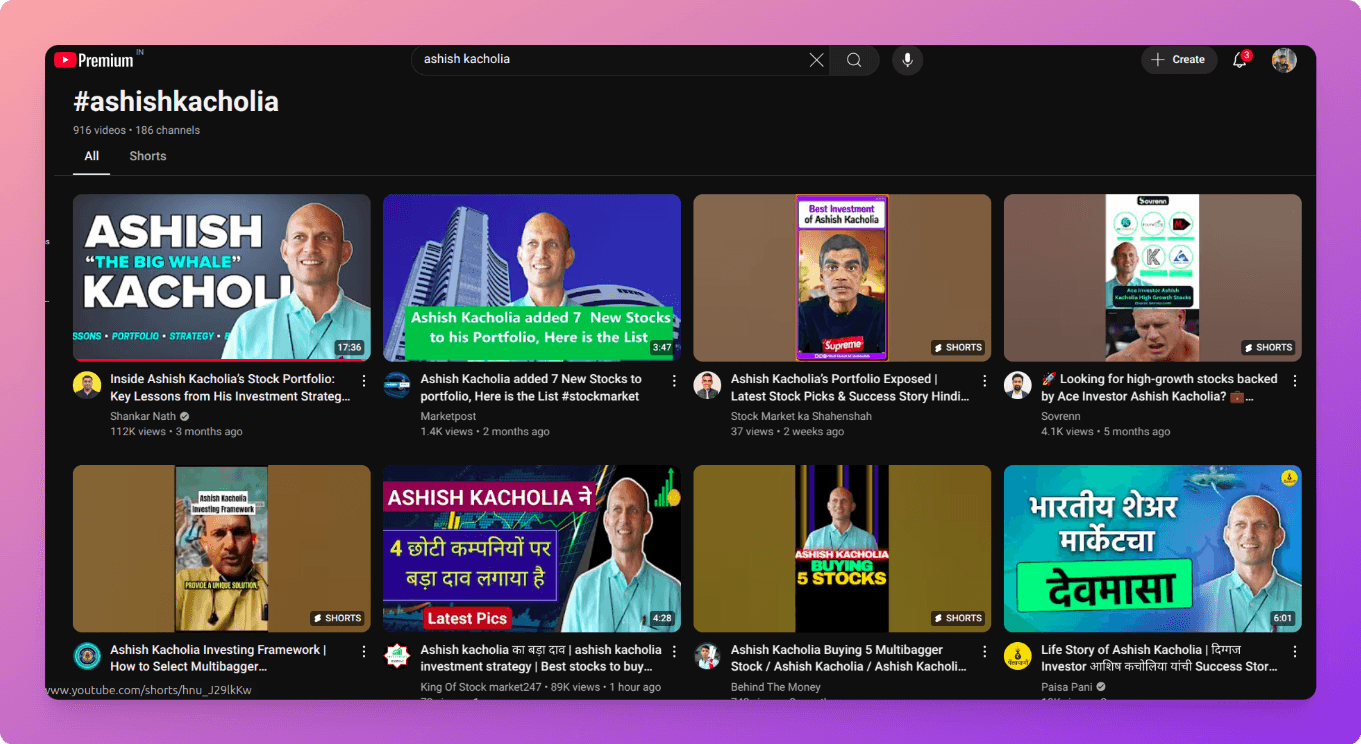Open the account profile avatar
Viewport: 1361px width, 744px height.
tap(1284, 60)
